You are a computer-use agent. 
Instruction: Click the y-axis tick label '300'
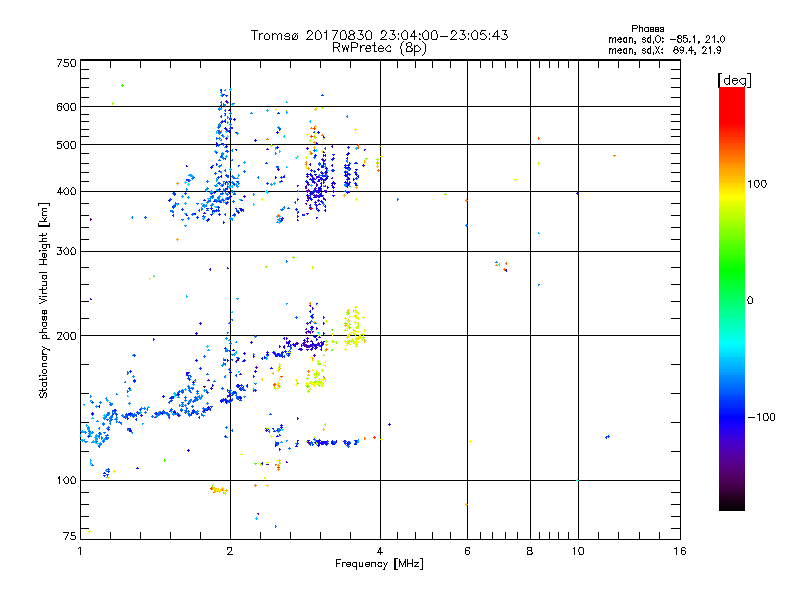click(66, 252)
